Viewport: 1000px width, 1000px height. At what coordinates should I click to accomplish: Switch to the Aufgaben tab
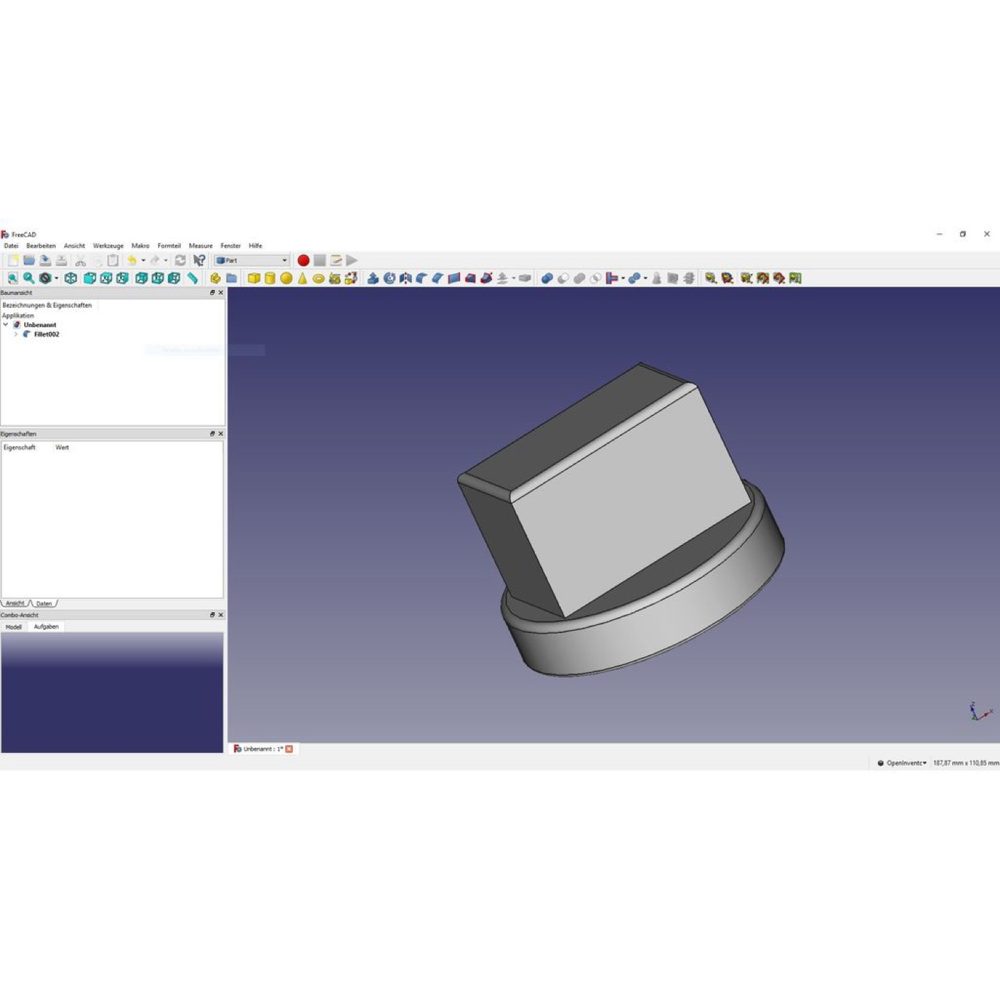click(46, 627)
